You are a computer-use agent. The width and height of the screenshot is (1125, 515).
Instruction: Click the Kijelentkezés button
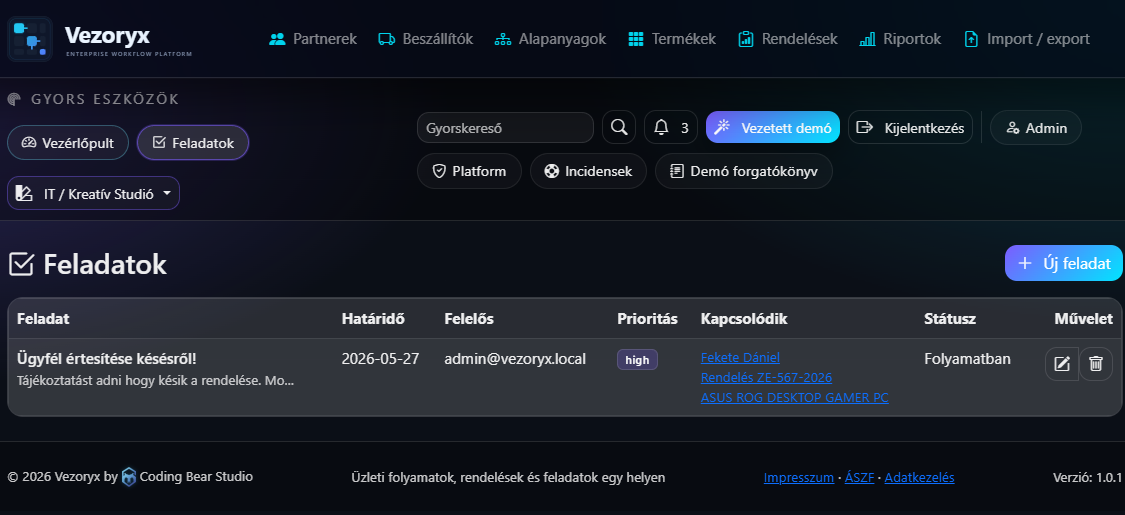pyautogui.click(x=910, y=128)
